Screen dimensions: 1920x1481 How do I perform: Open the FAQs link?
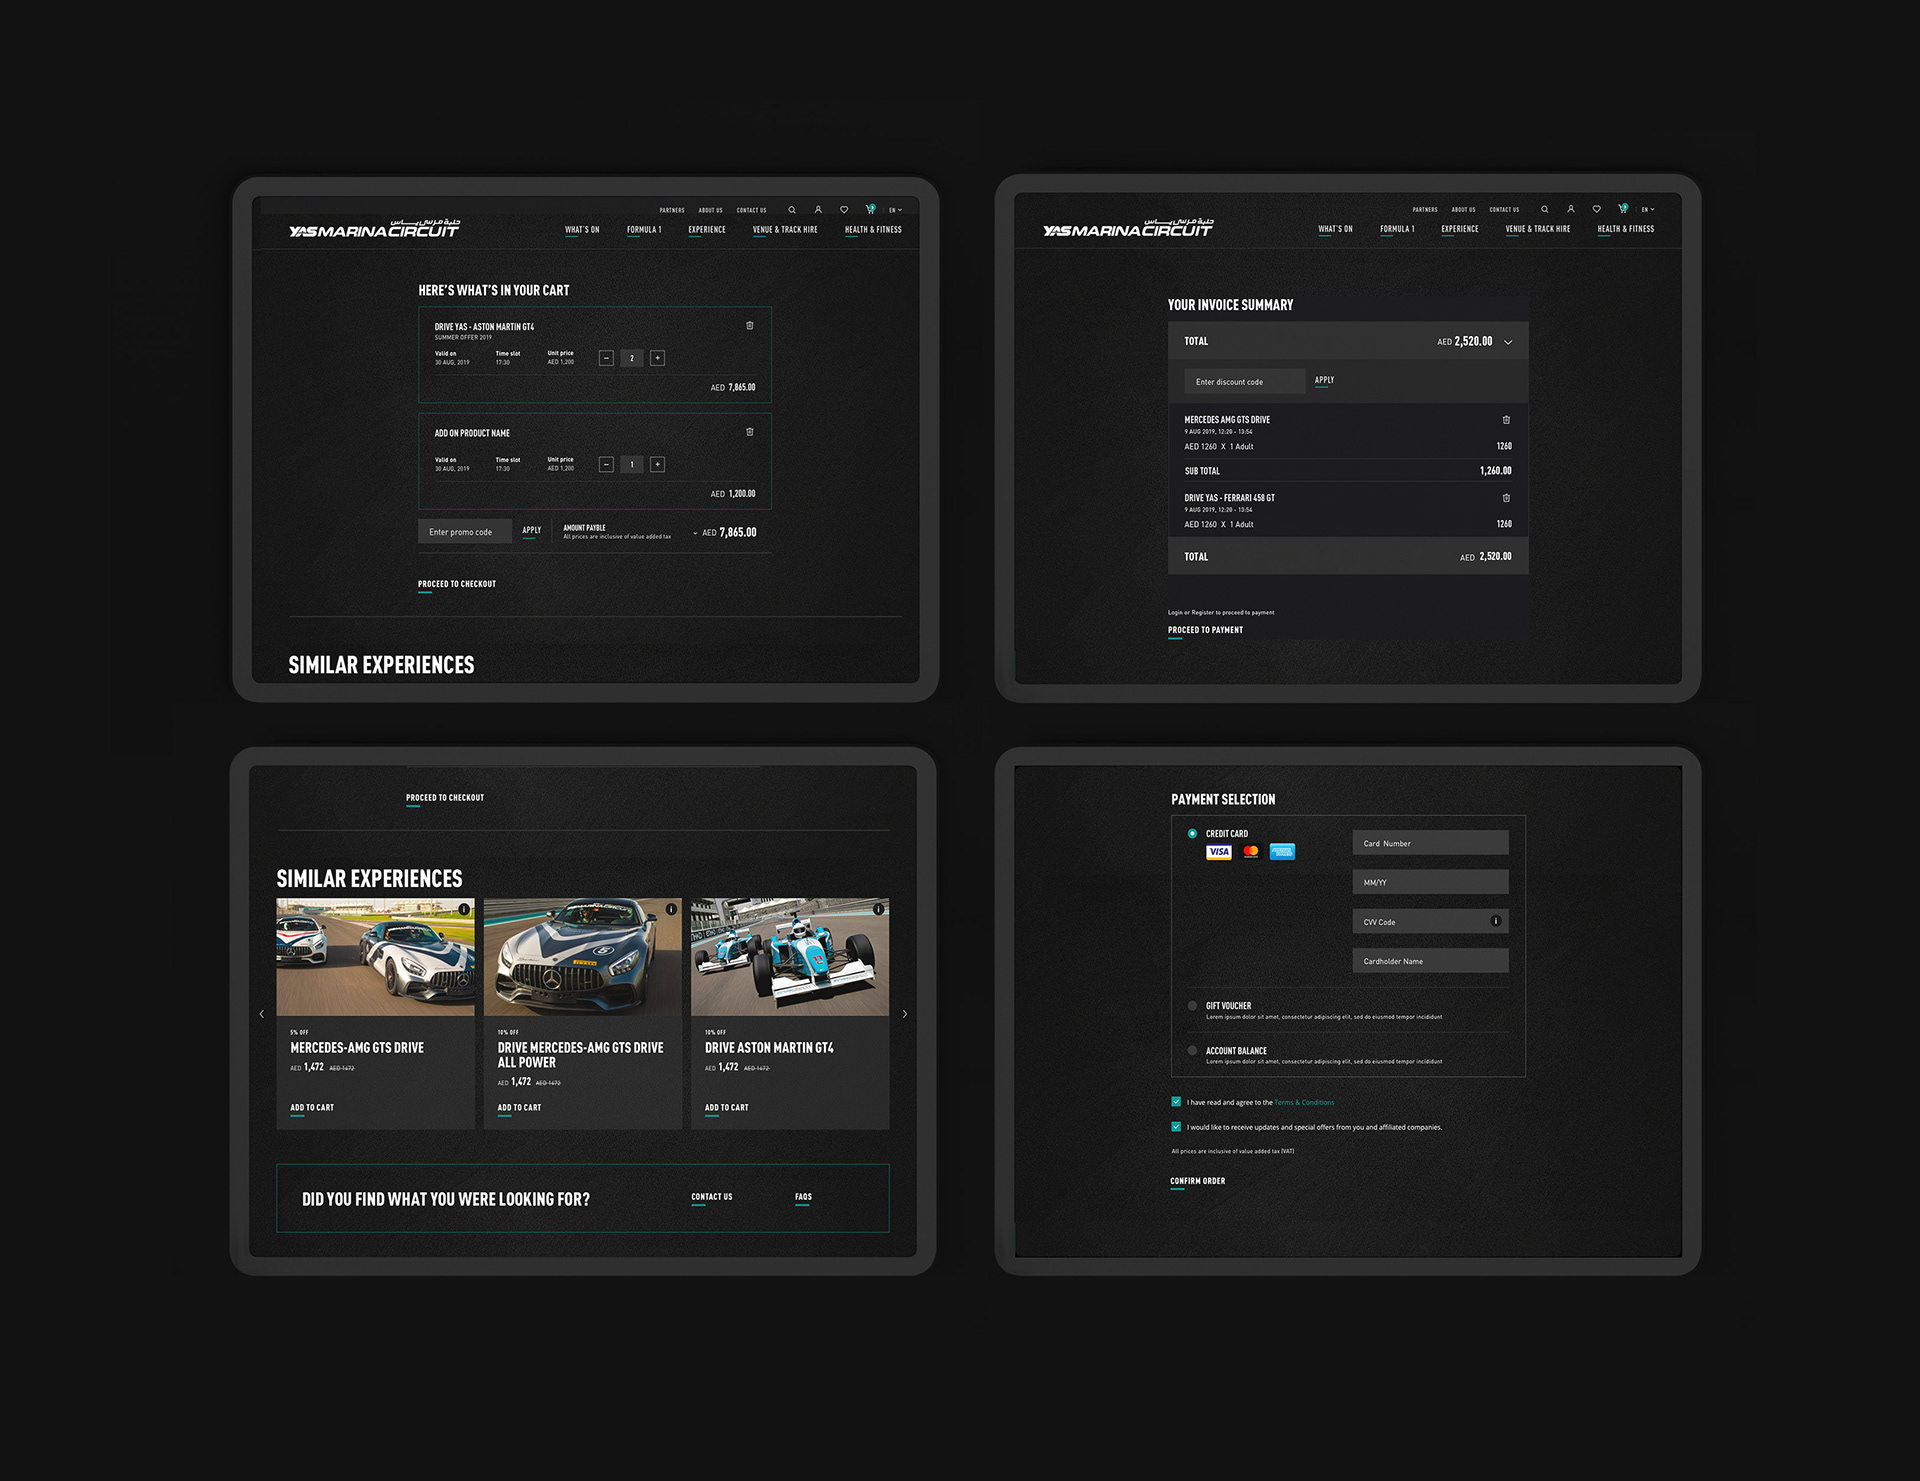[803, 1197]
